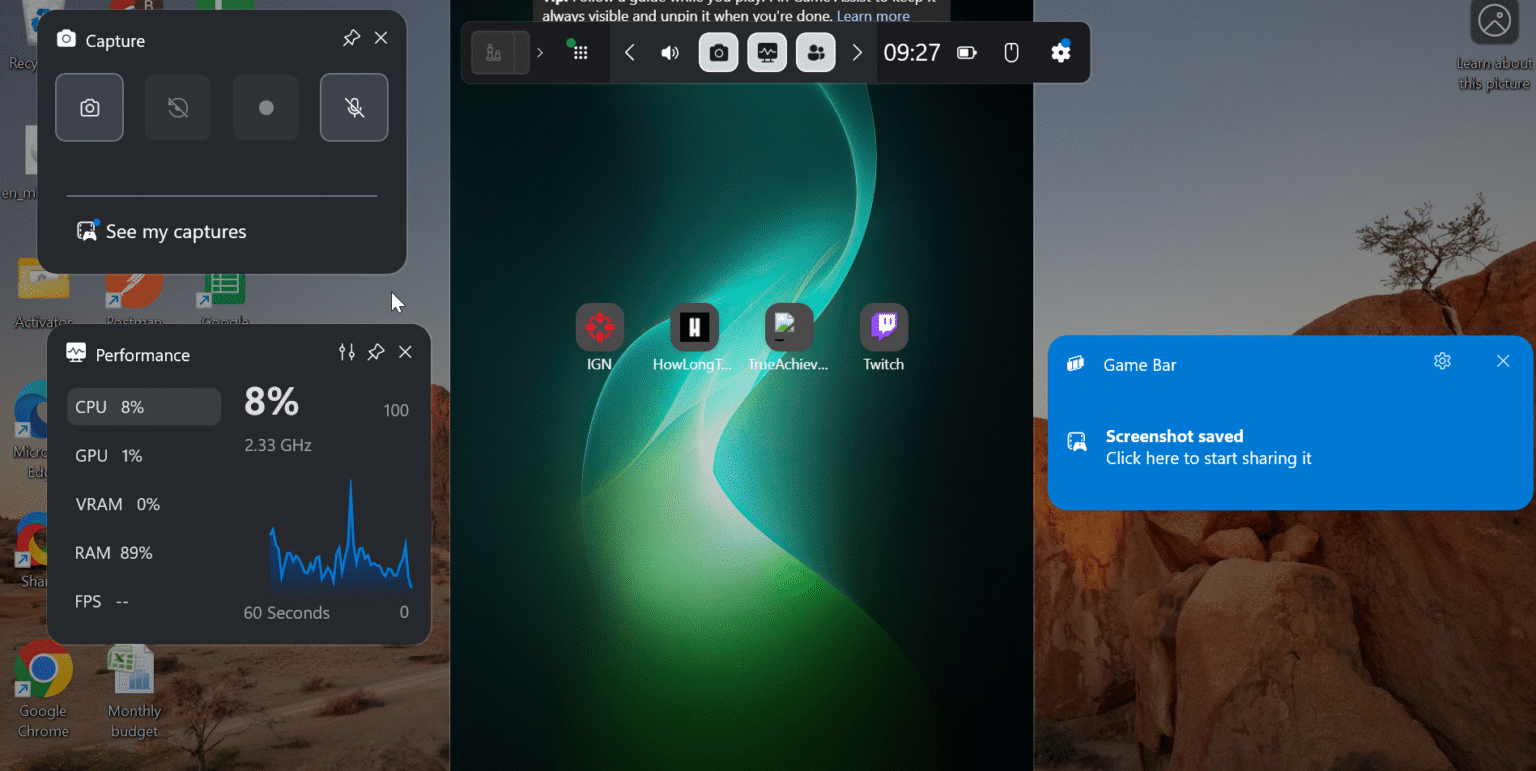Open Game Bar settings gear in toolbar
The height and width of the screenshot is (771, 1536).
[x=1061, y=52]
